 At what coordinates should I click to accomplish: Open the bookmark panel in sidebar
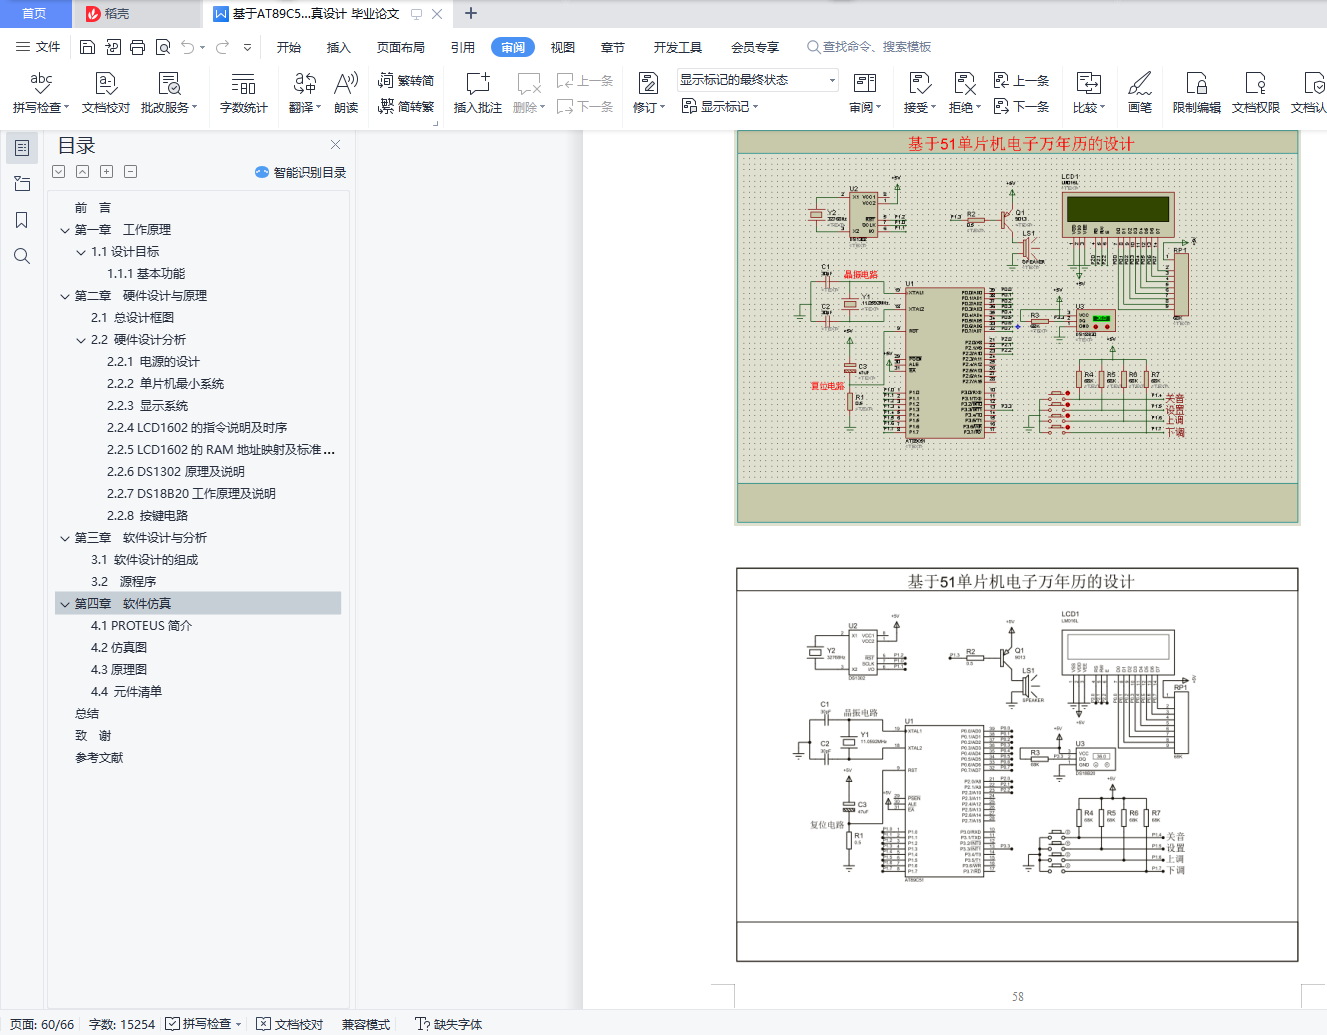22,220
